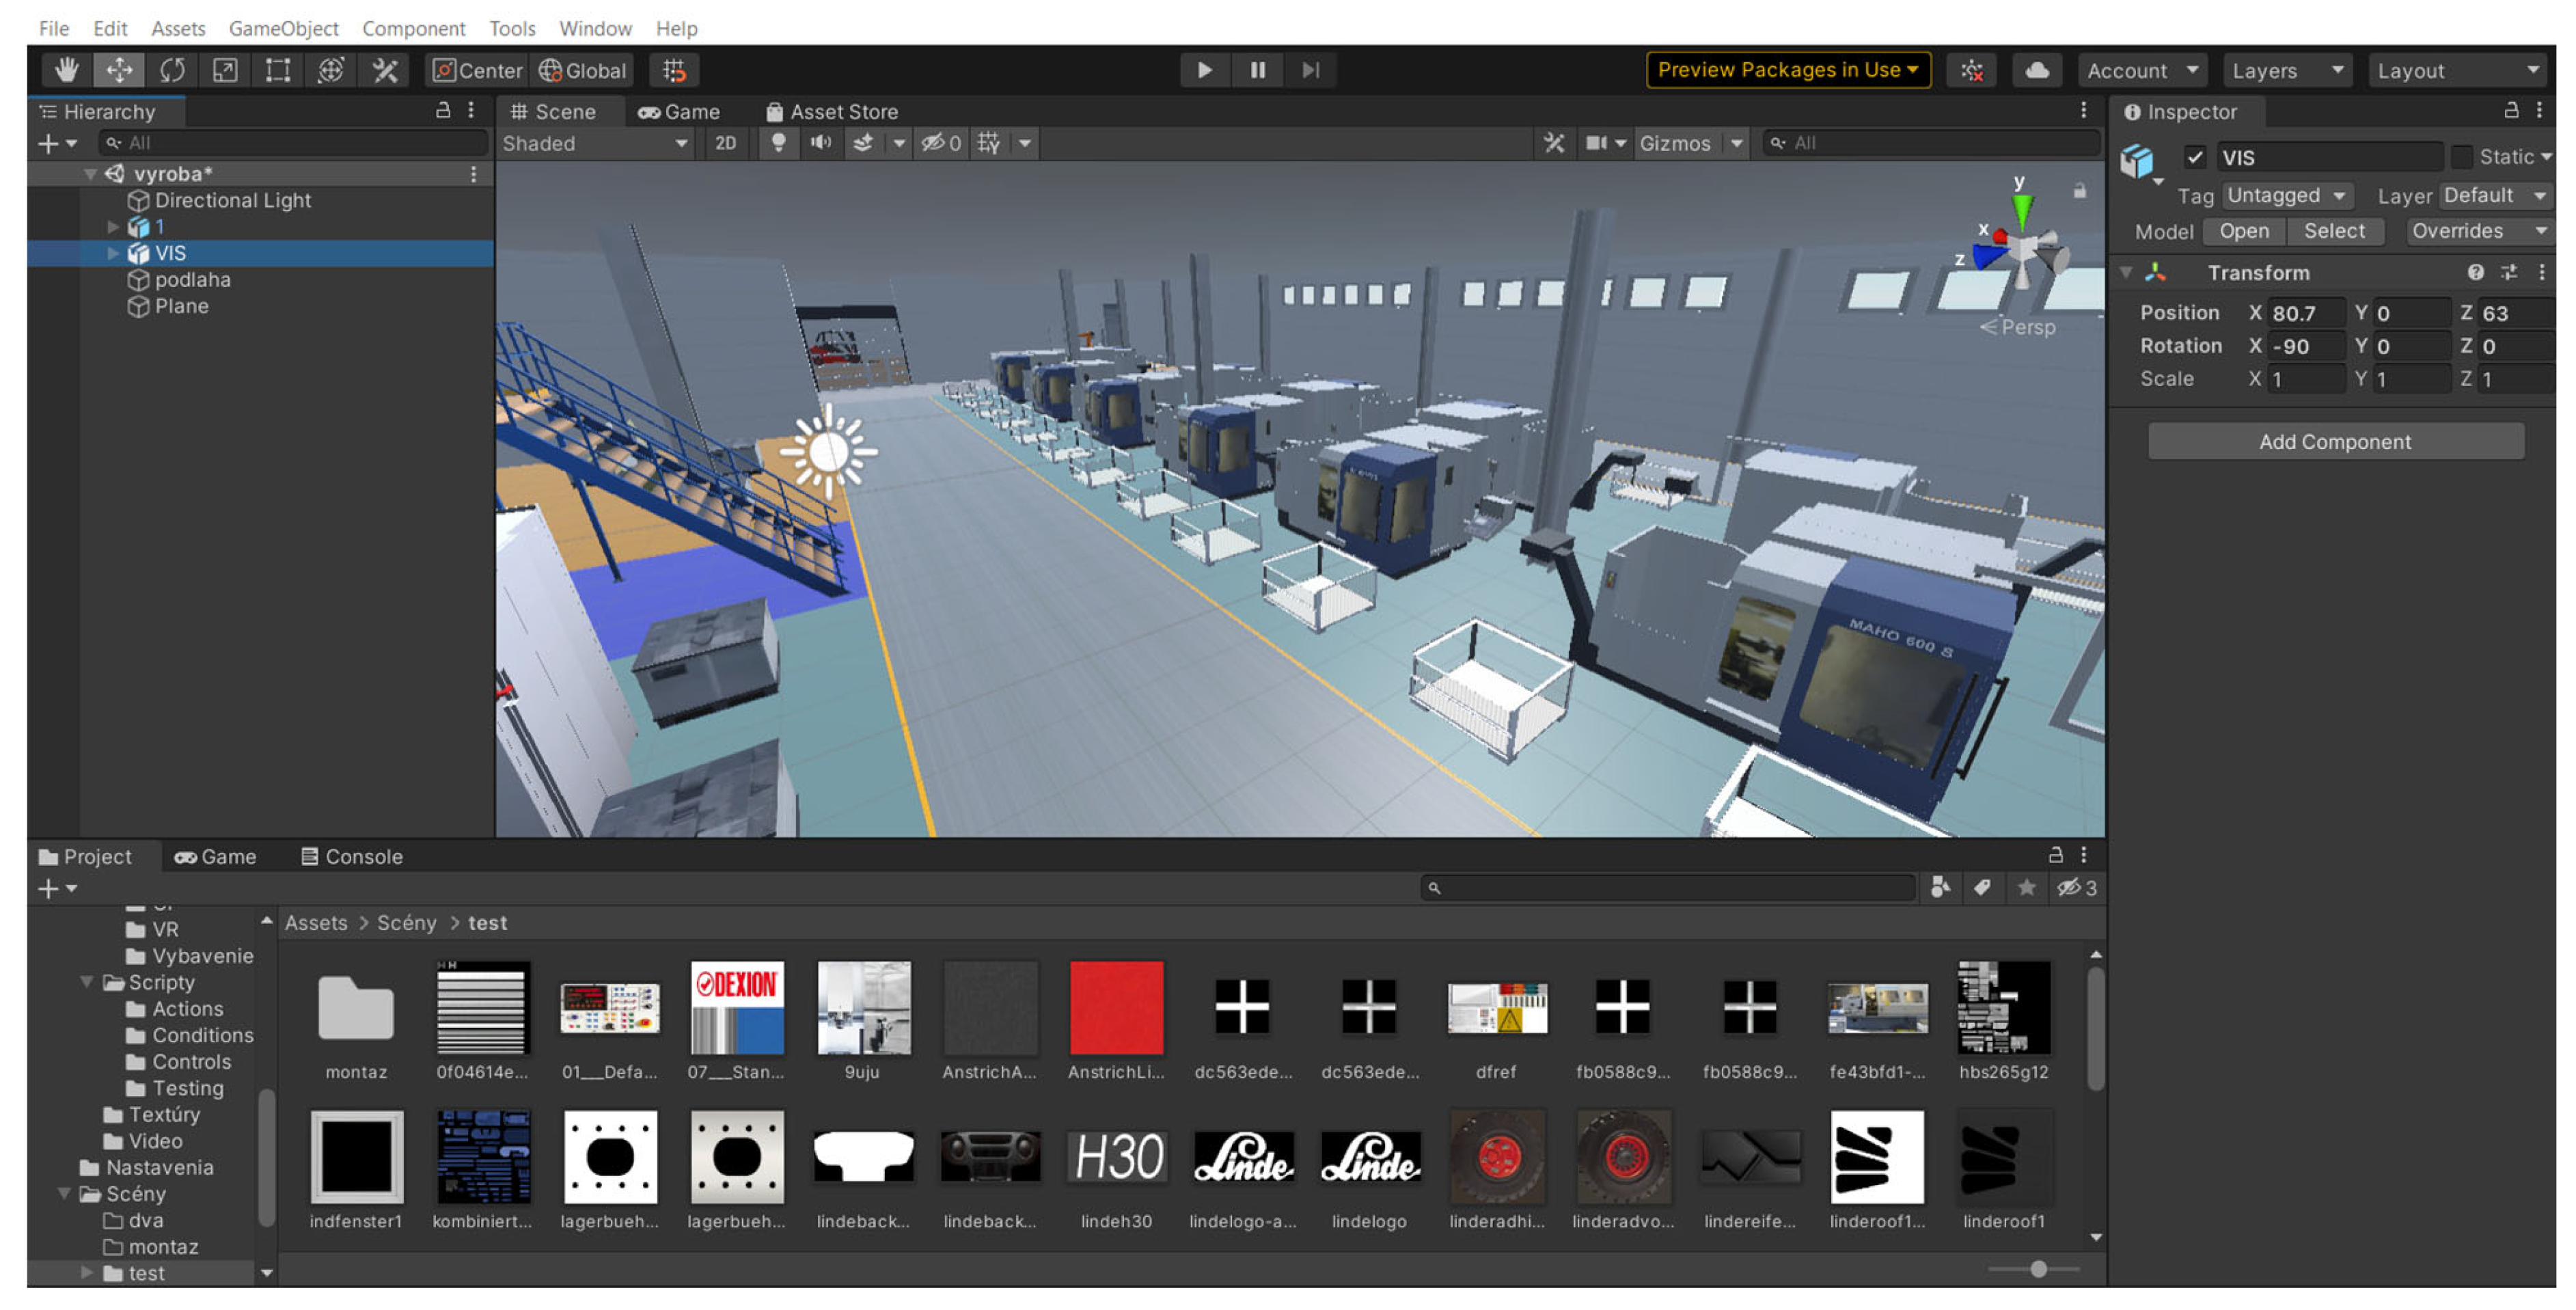Image resolution: width=2576 pixels, height=1310 pixels.
Task: Enable the Static checkbox
Action: coord(2462,157)
